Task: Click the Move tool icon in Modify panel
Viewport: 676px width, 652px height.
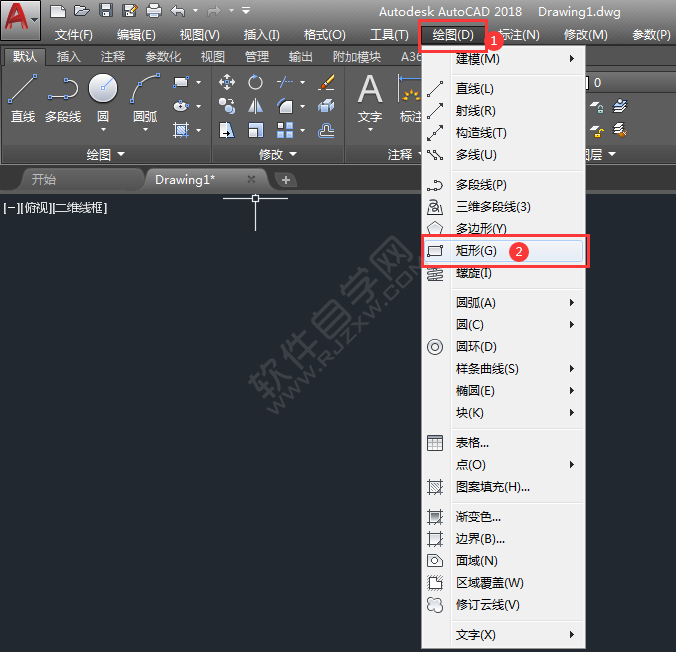Action: click(227, 82)
